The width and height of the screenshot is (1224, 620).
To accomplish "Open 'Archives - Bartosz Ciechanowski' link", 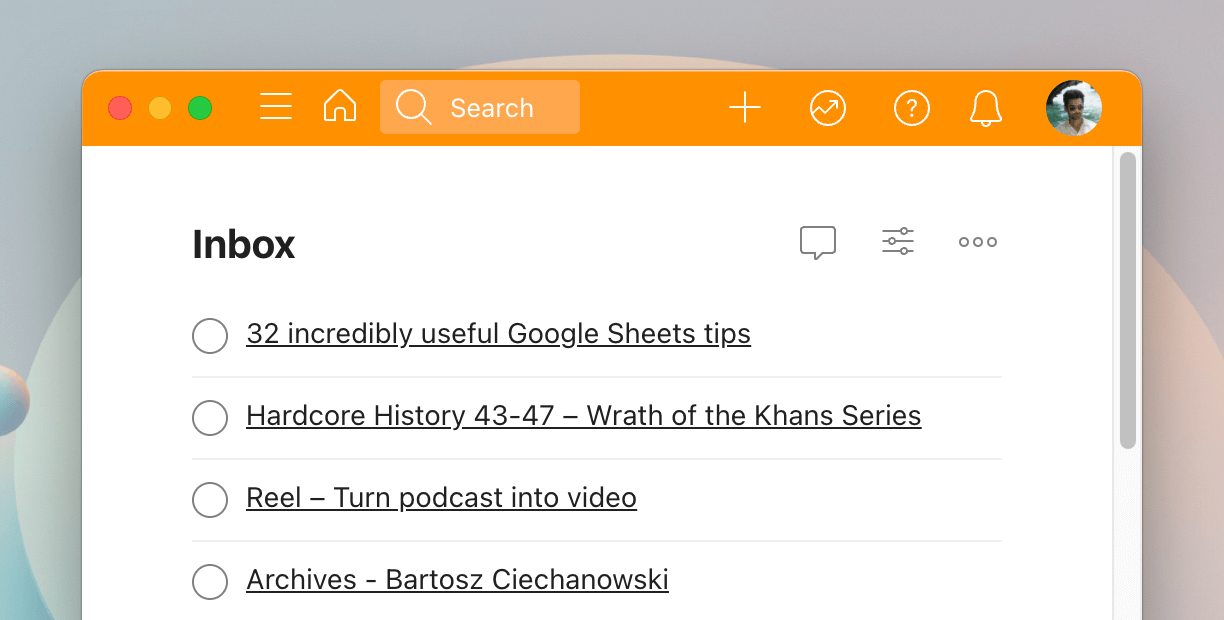I will 457,580.
